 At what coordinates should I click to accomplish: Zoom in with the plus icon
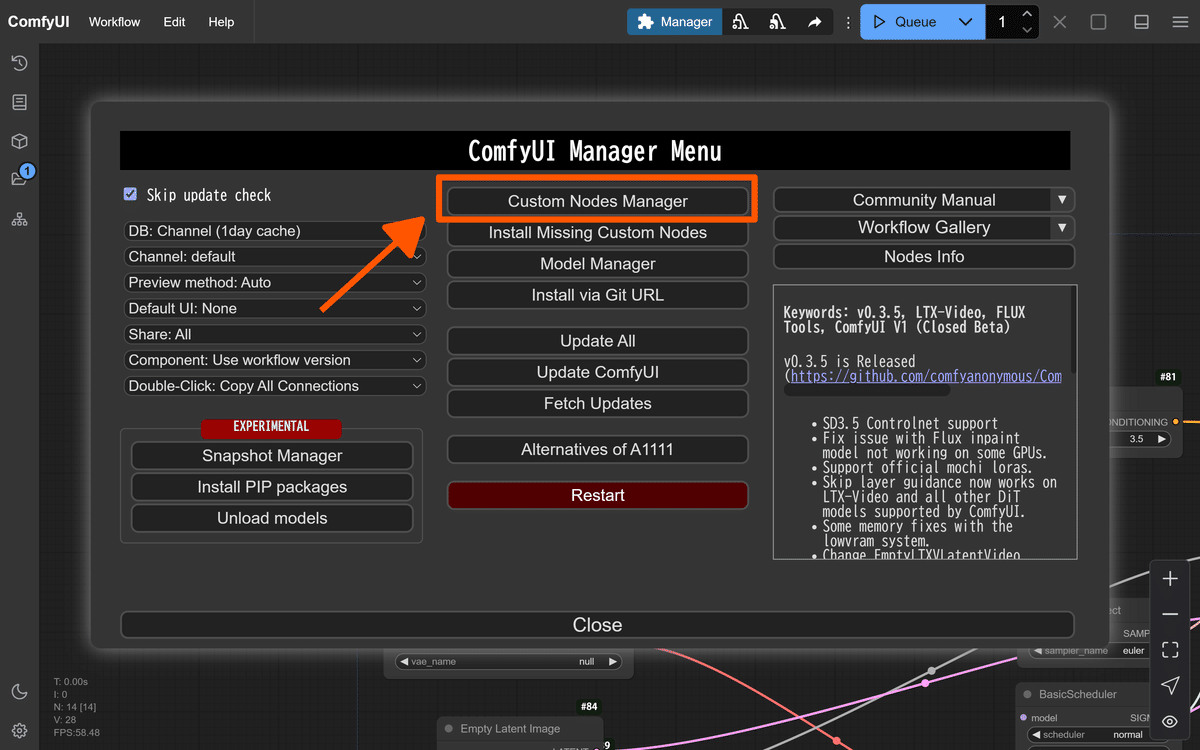pyautogui.click(x=1170, y=579)
